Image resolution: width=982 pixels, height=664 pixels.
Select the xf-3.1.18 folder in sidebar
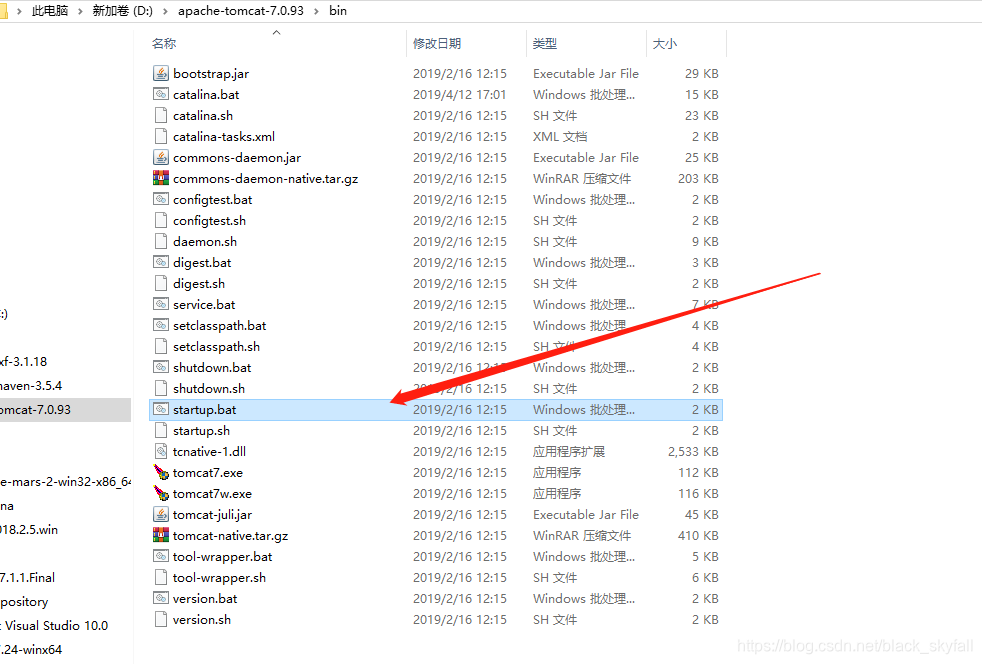click(x=24, y=361)
